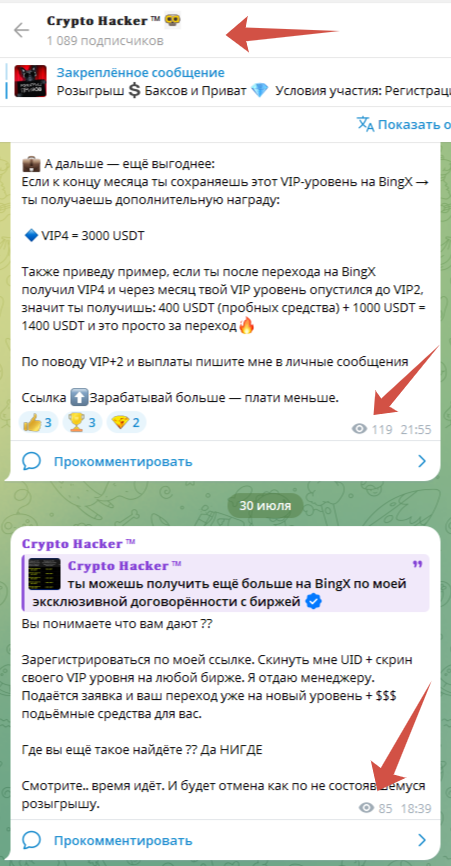Jump to the quoted BingX message
451x866 pixels.
click(x=226, y=583)
